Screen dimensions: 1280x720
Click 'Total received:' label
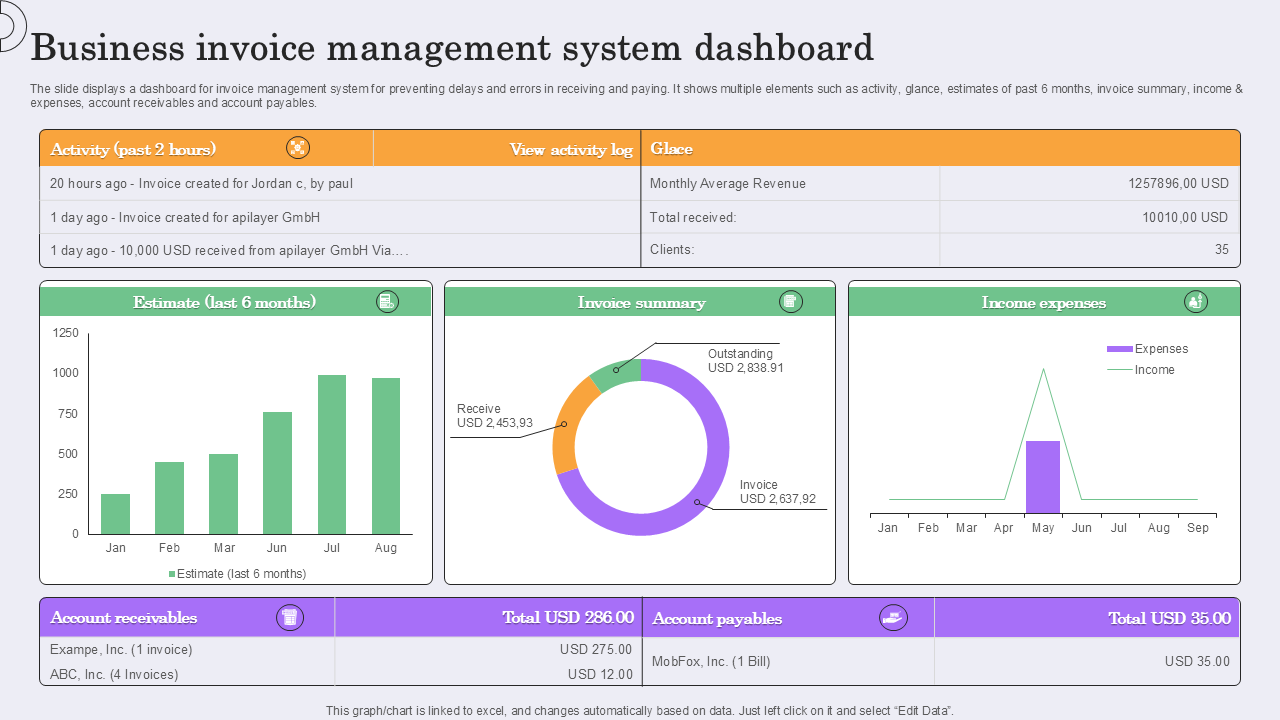coord(693,217)
